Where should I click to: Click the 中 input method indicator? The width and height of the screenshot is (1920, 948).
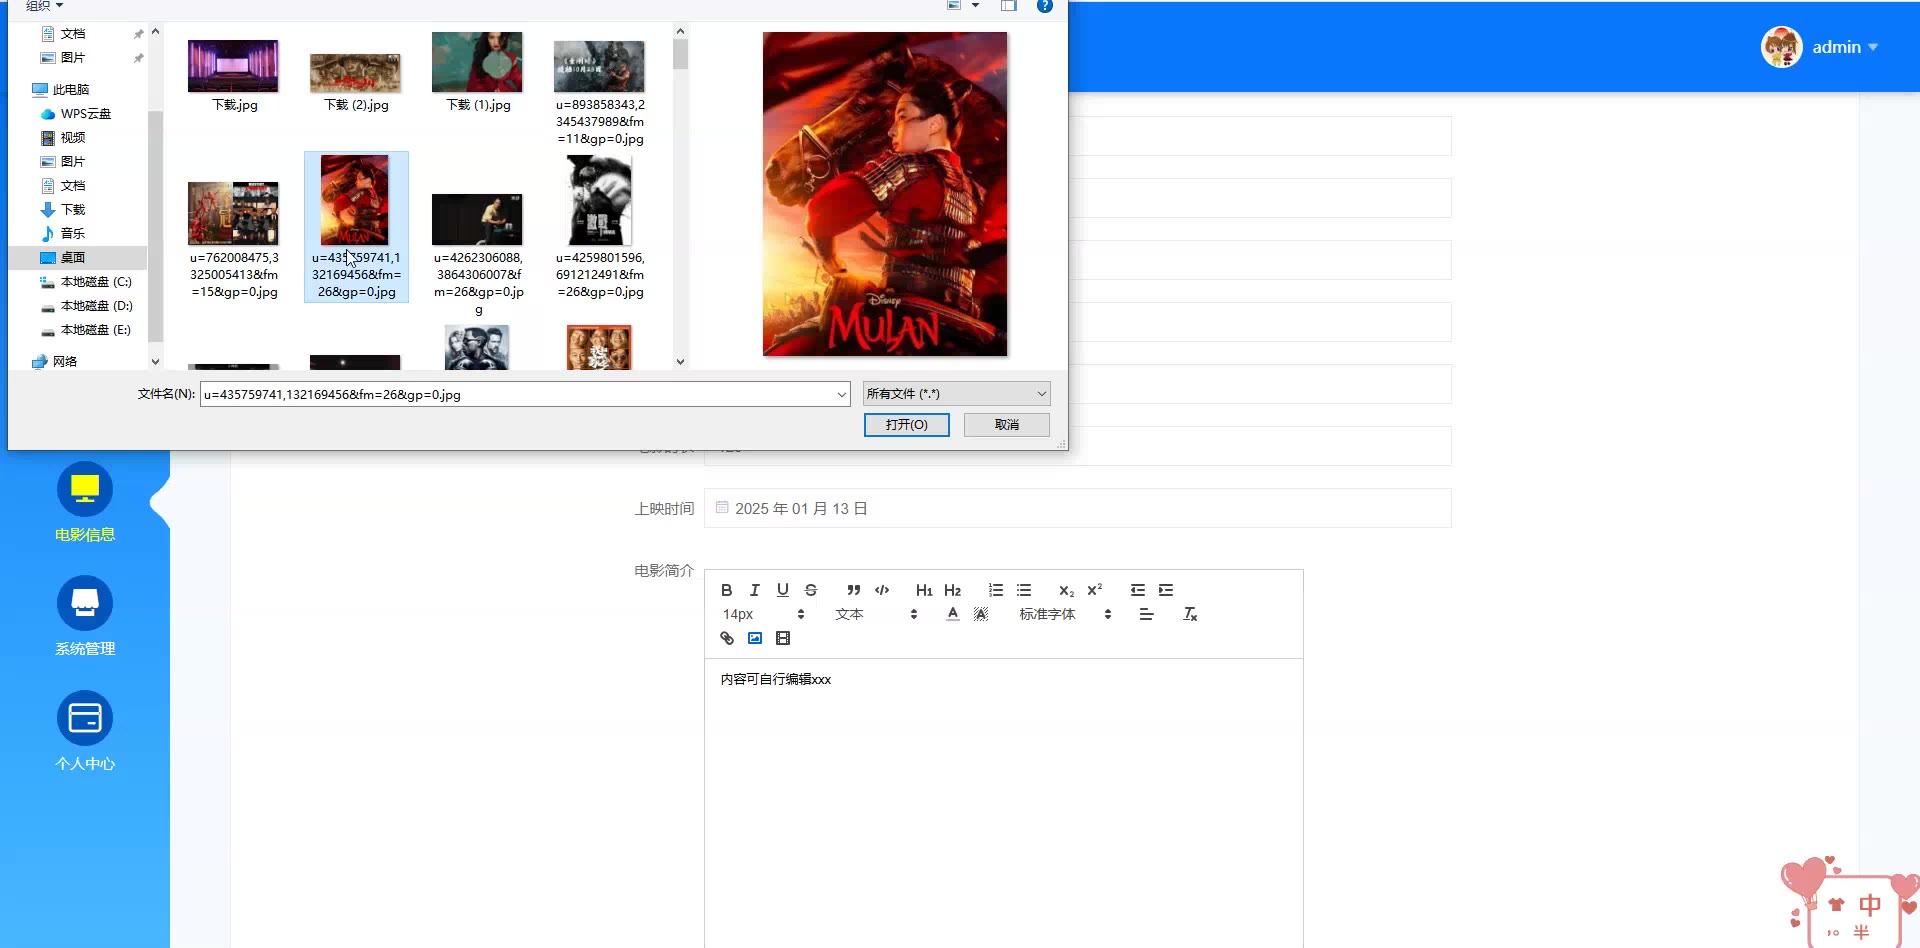(x=1869, y=905)
